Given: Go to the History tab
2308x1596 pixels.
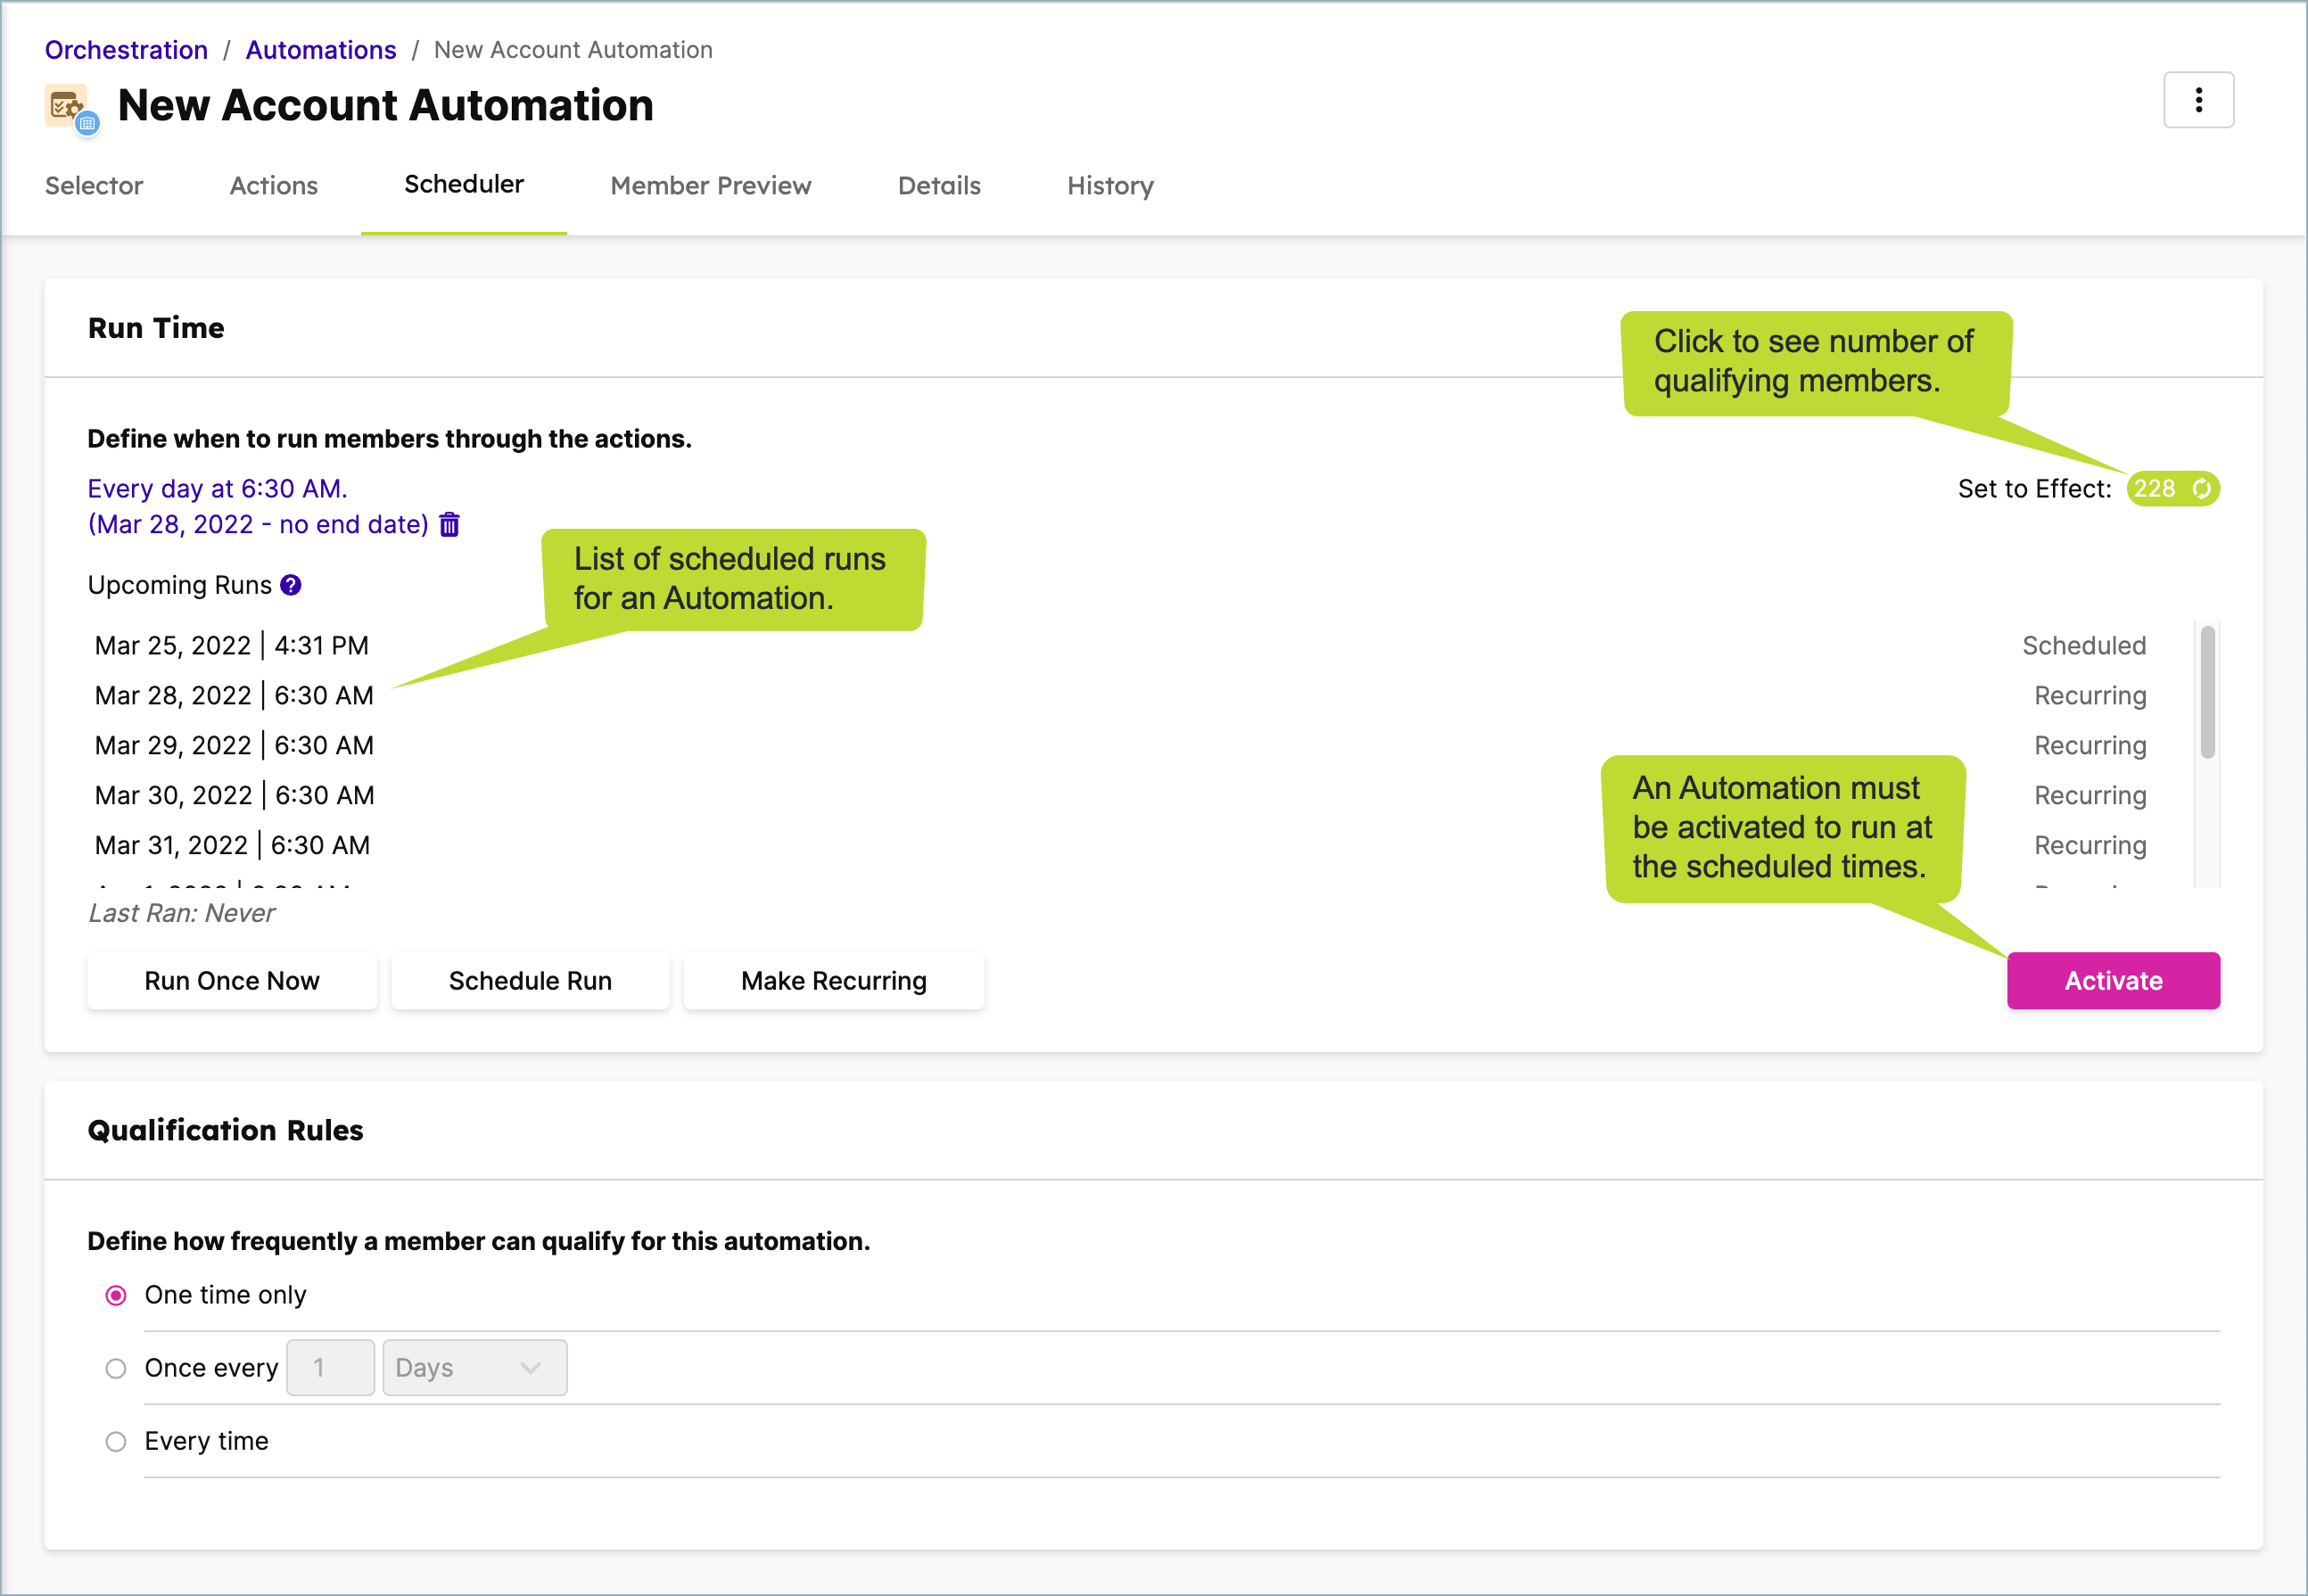Looking at the screenshot, I should click(1109, 186).
